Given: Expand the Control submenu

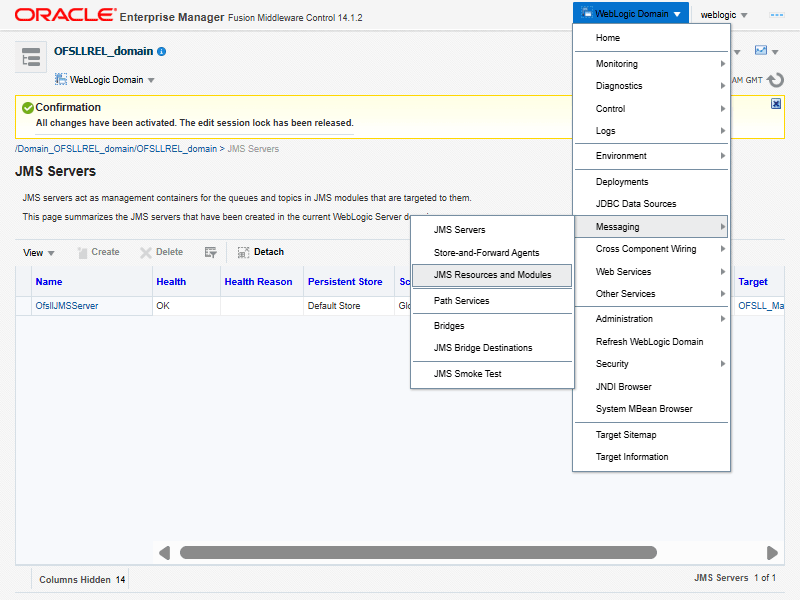Looking at the screenshot, I should 651,109.
